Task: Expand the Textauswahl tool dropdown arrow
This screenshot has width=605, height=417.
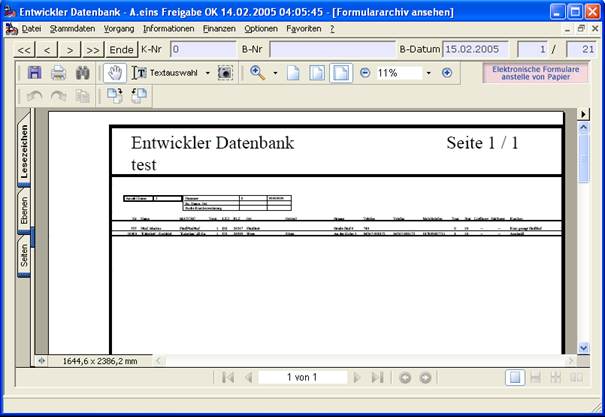Action: click(x=208, y=73)
